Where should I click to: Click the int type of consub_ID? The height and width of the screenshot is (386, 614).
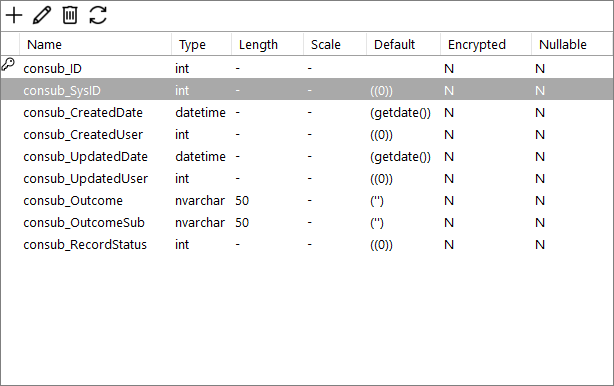click(182, 69)
